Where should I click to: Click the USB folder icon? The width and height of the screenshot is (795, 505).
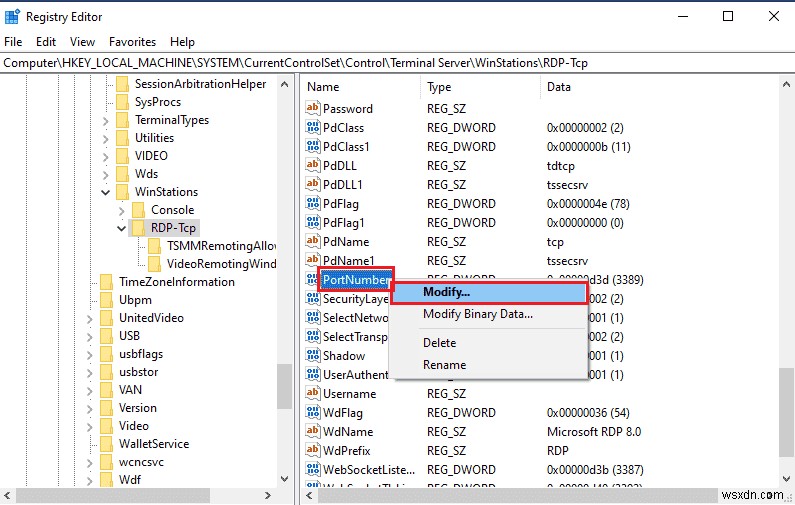coord(106,336)
